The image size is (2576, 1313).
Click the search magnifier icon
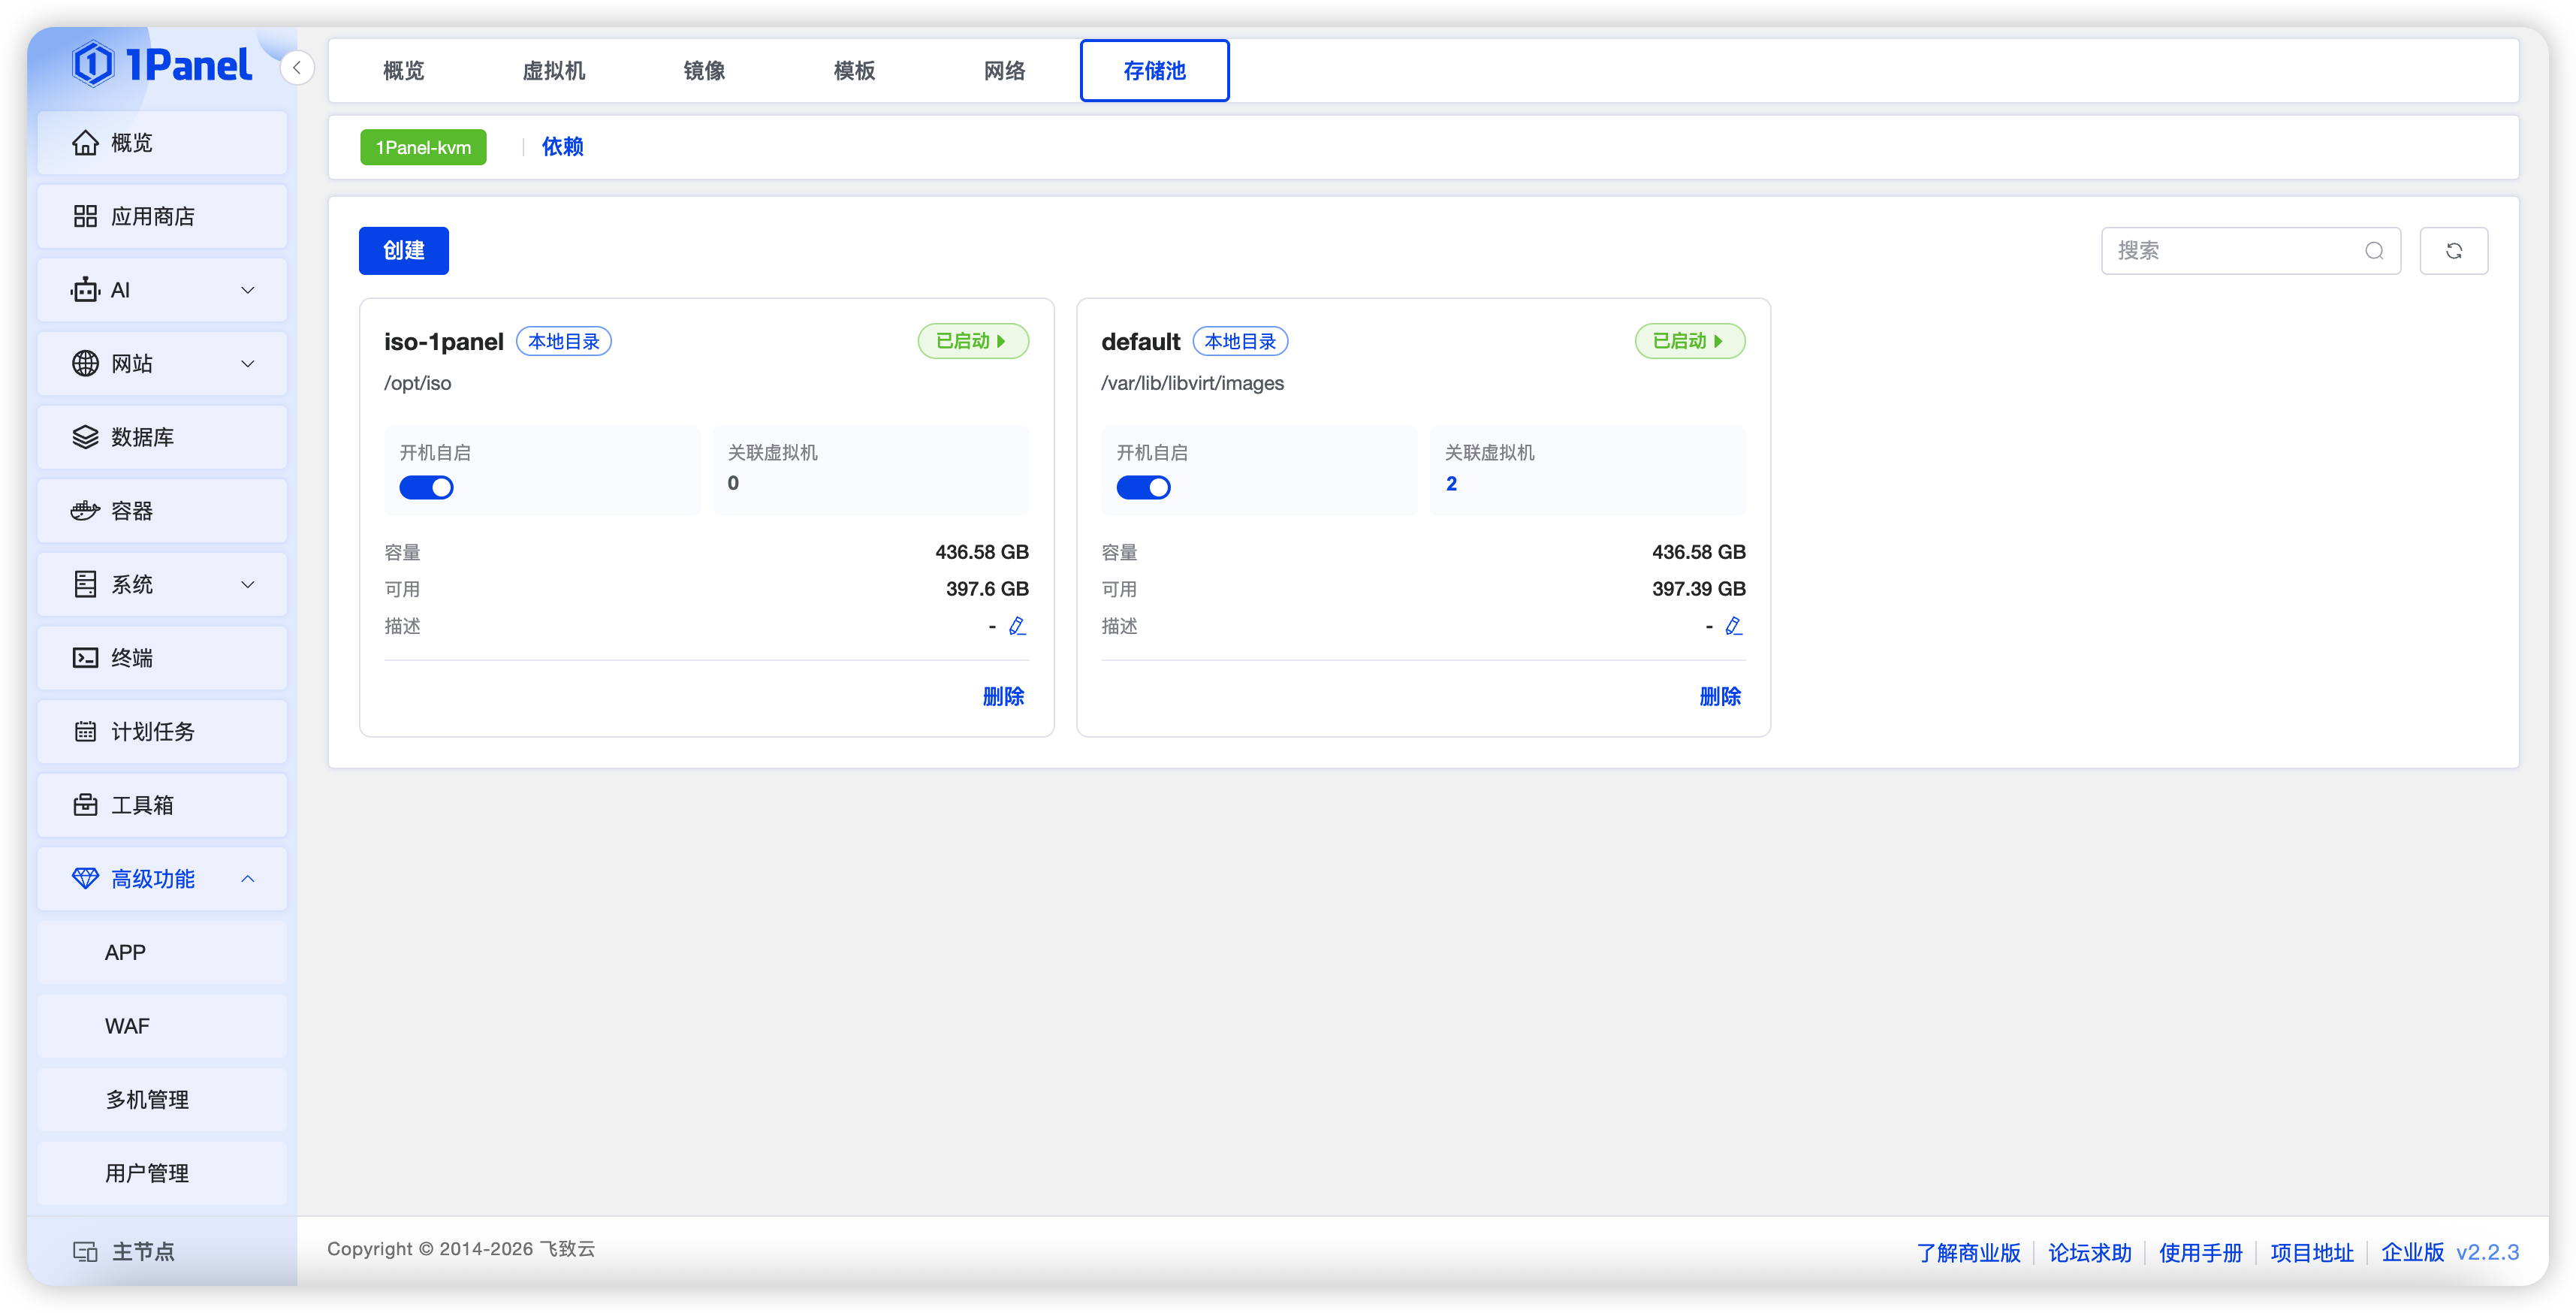[2374, 251]
